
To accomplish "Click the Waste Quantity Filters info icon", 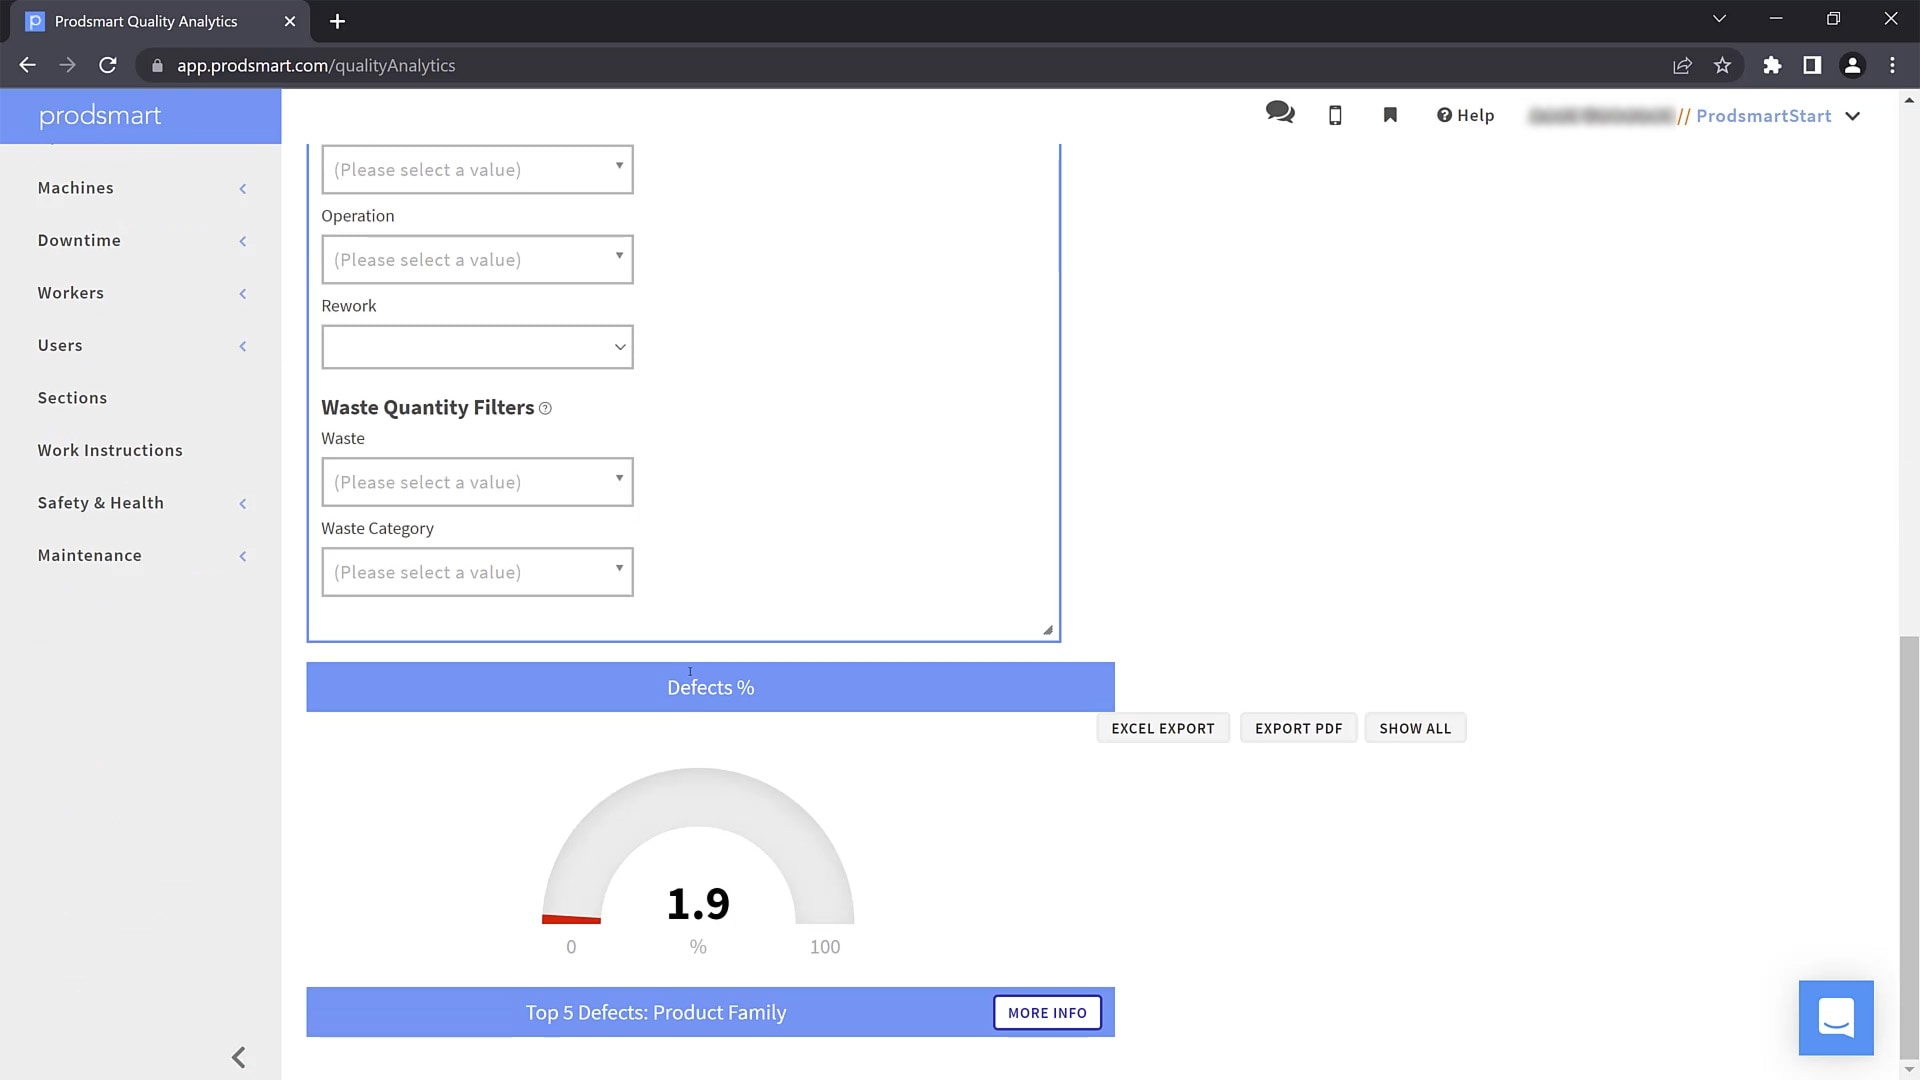I will tap(545, 408).
